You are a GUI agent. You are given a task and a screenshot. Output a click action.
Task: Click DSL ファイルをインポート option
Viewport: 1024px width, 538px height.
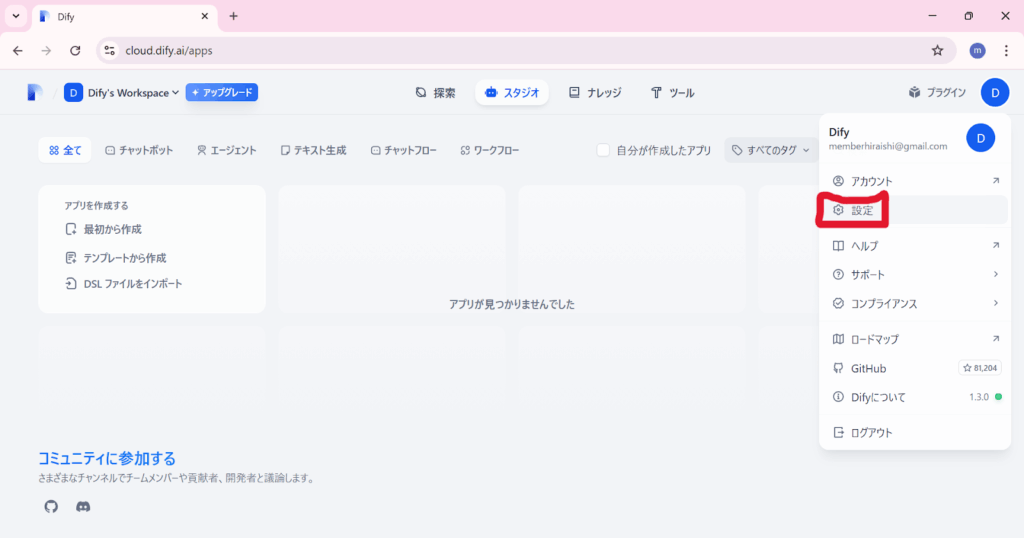click(124, 284)
